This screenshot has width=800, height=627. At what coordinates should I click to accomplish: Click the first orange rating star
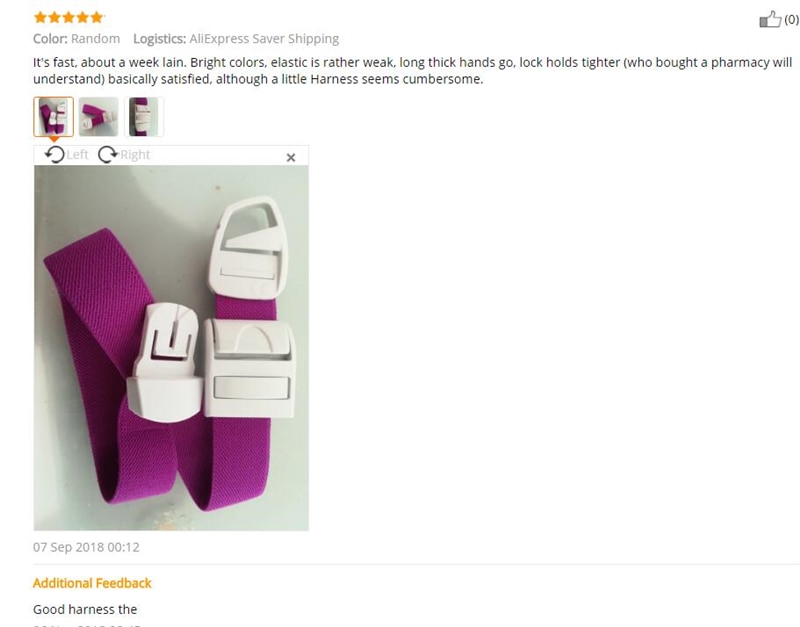coord(40,18)
